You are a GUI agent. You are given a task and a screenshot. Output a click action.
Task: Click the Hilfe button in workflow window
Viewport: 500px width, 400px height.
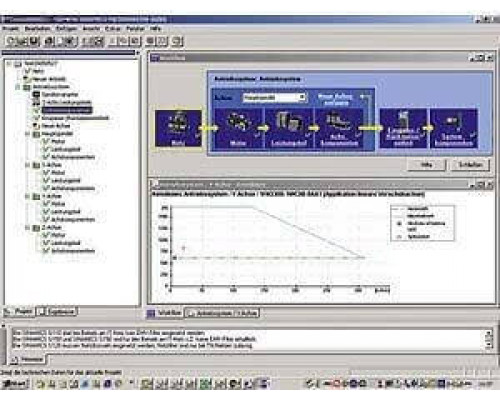point(427,165)
